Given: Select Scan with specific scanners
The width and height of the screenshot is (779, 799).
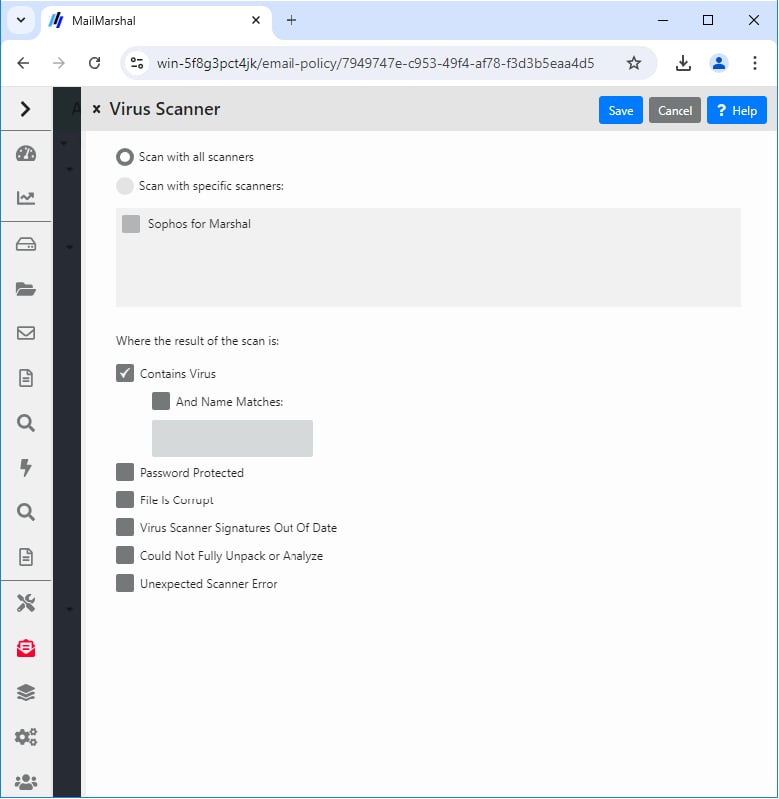Looking at the screenshot, I should (125, 186).
